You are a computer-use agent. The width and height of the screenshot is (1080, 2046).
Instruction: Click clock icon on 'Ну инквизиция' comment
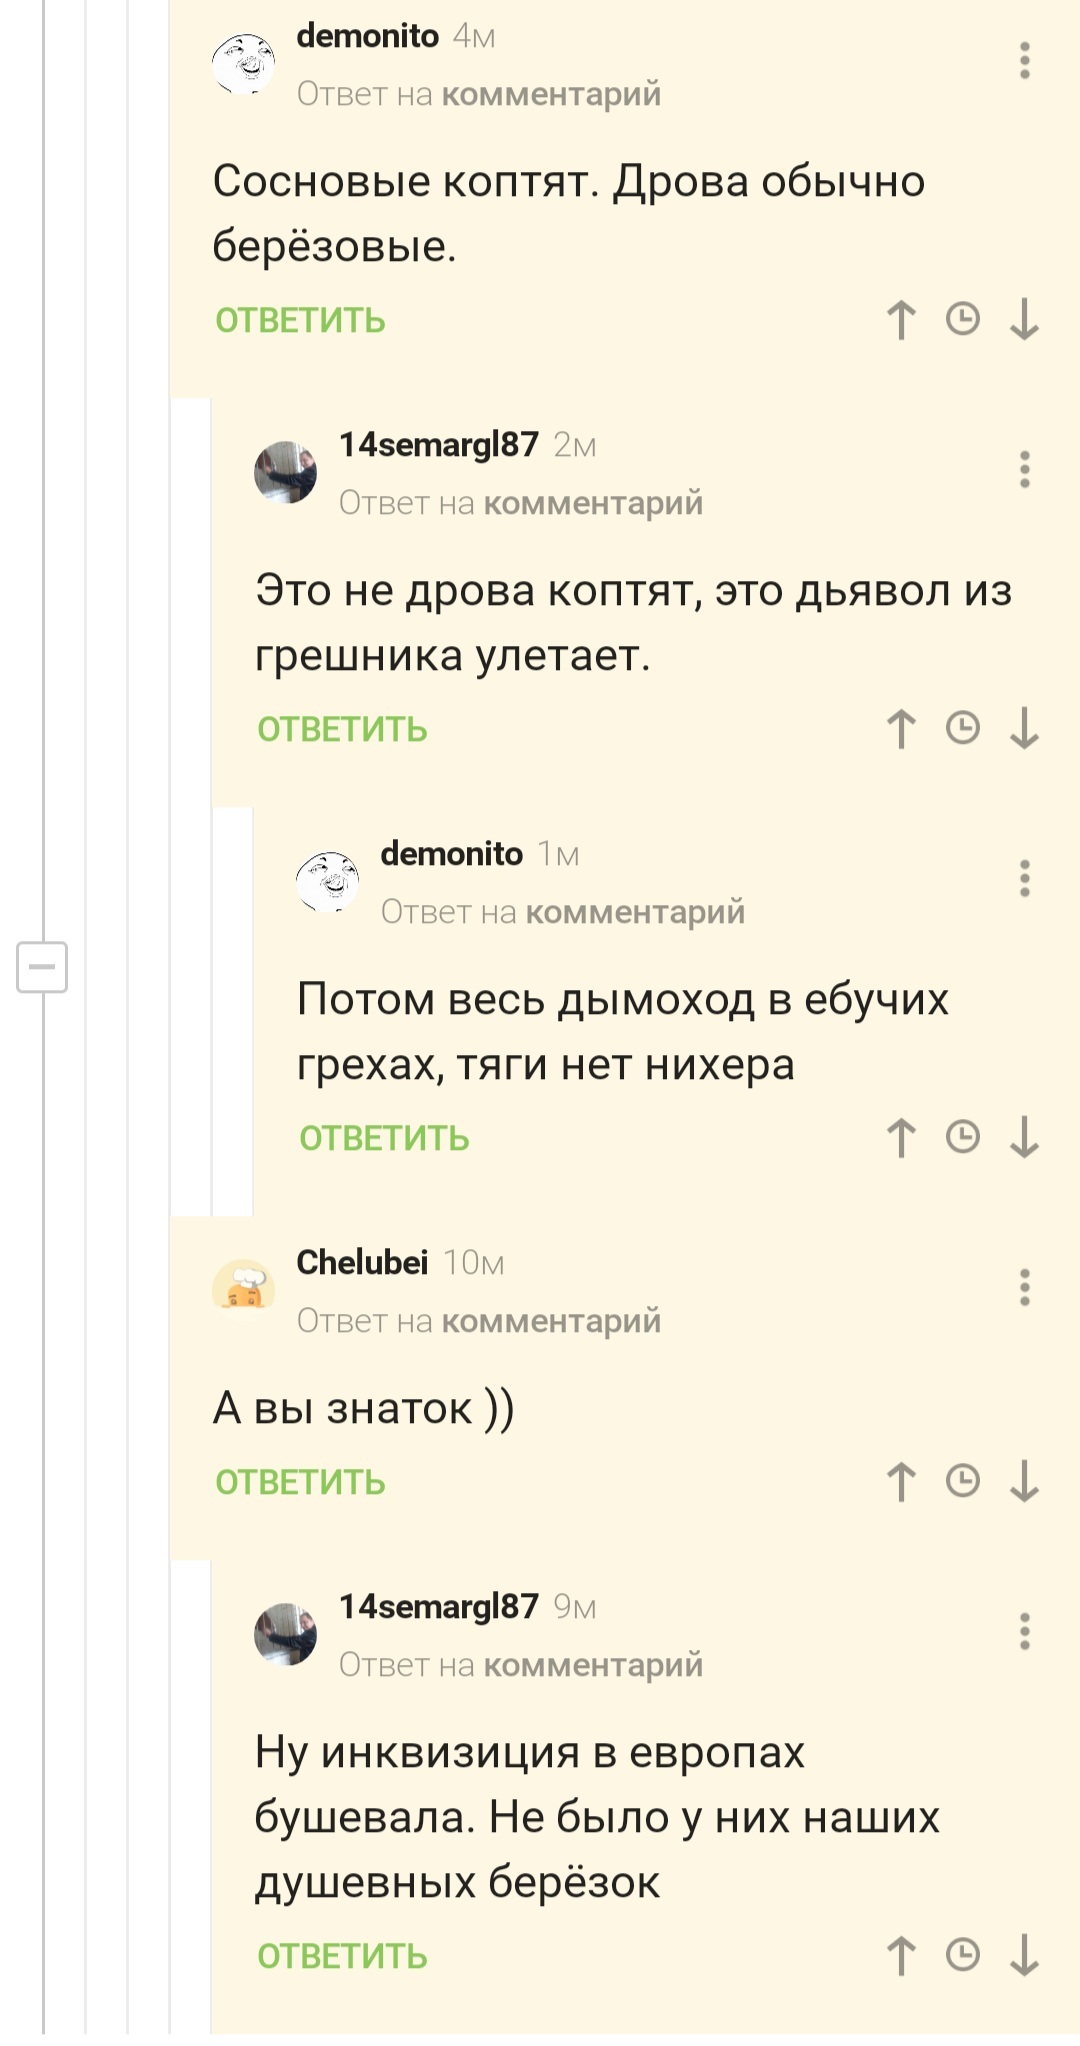coord(962,1955)
